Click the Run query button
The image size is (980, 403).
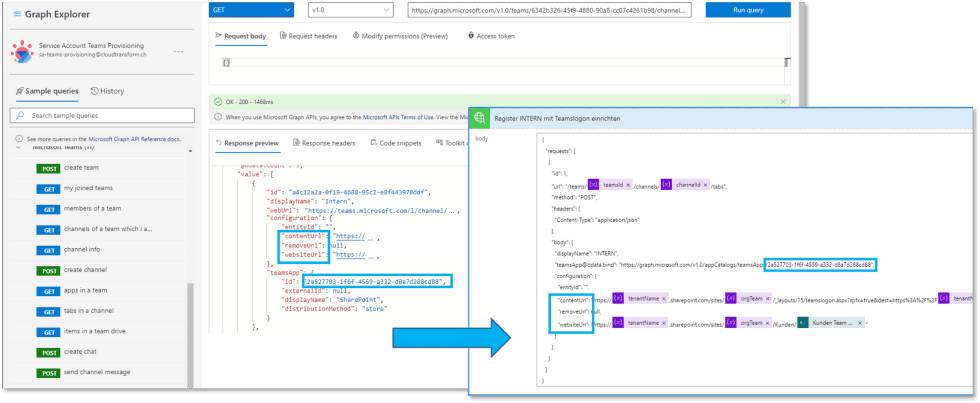click(x=748, y=10)
